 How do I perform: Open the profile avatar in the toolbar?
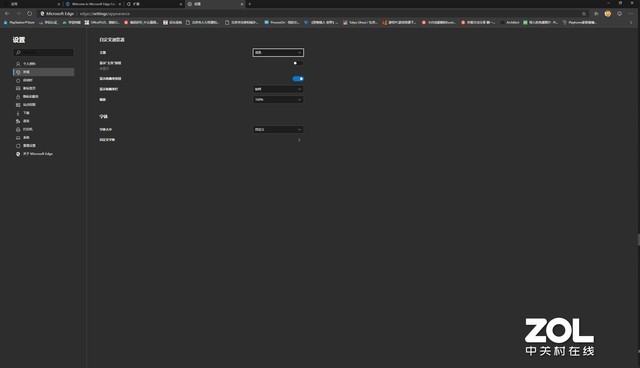coord(608,13)
